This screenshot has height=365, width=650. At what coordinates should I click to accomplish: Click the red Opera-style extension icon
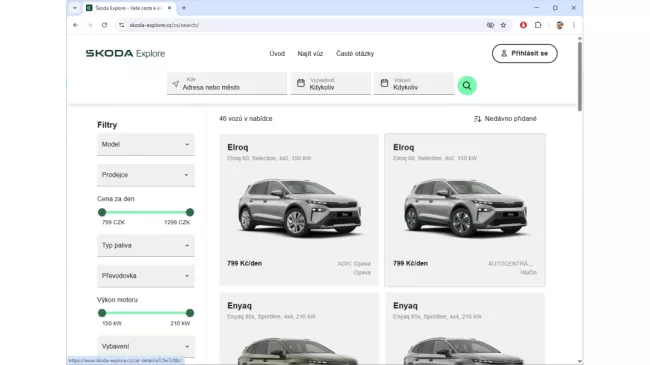[x=523, y=25]
